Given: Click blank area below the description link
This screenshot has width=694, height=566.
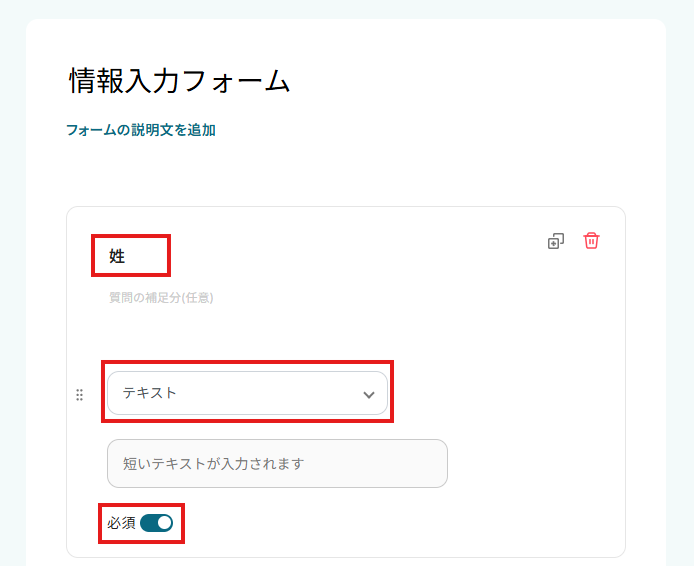Looking at the screenshot, I should point(300,172).
